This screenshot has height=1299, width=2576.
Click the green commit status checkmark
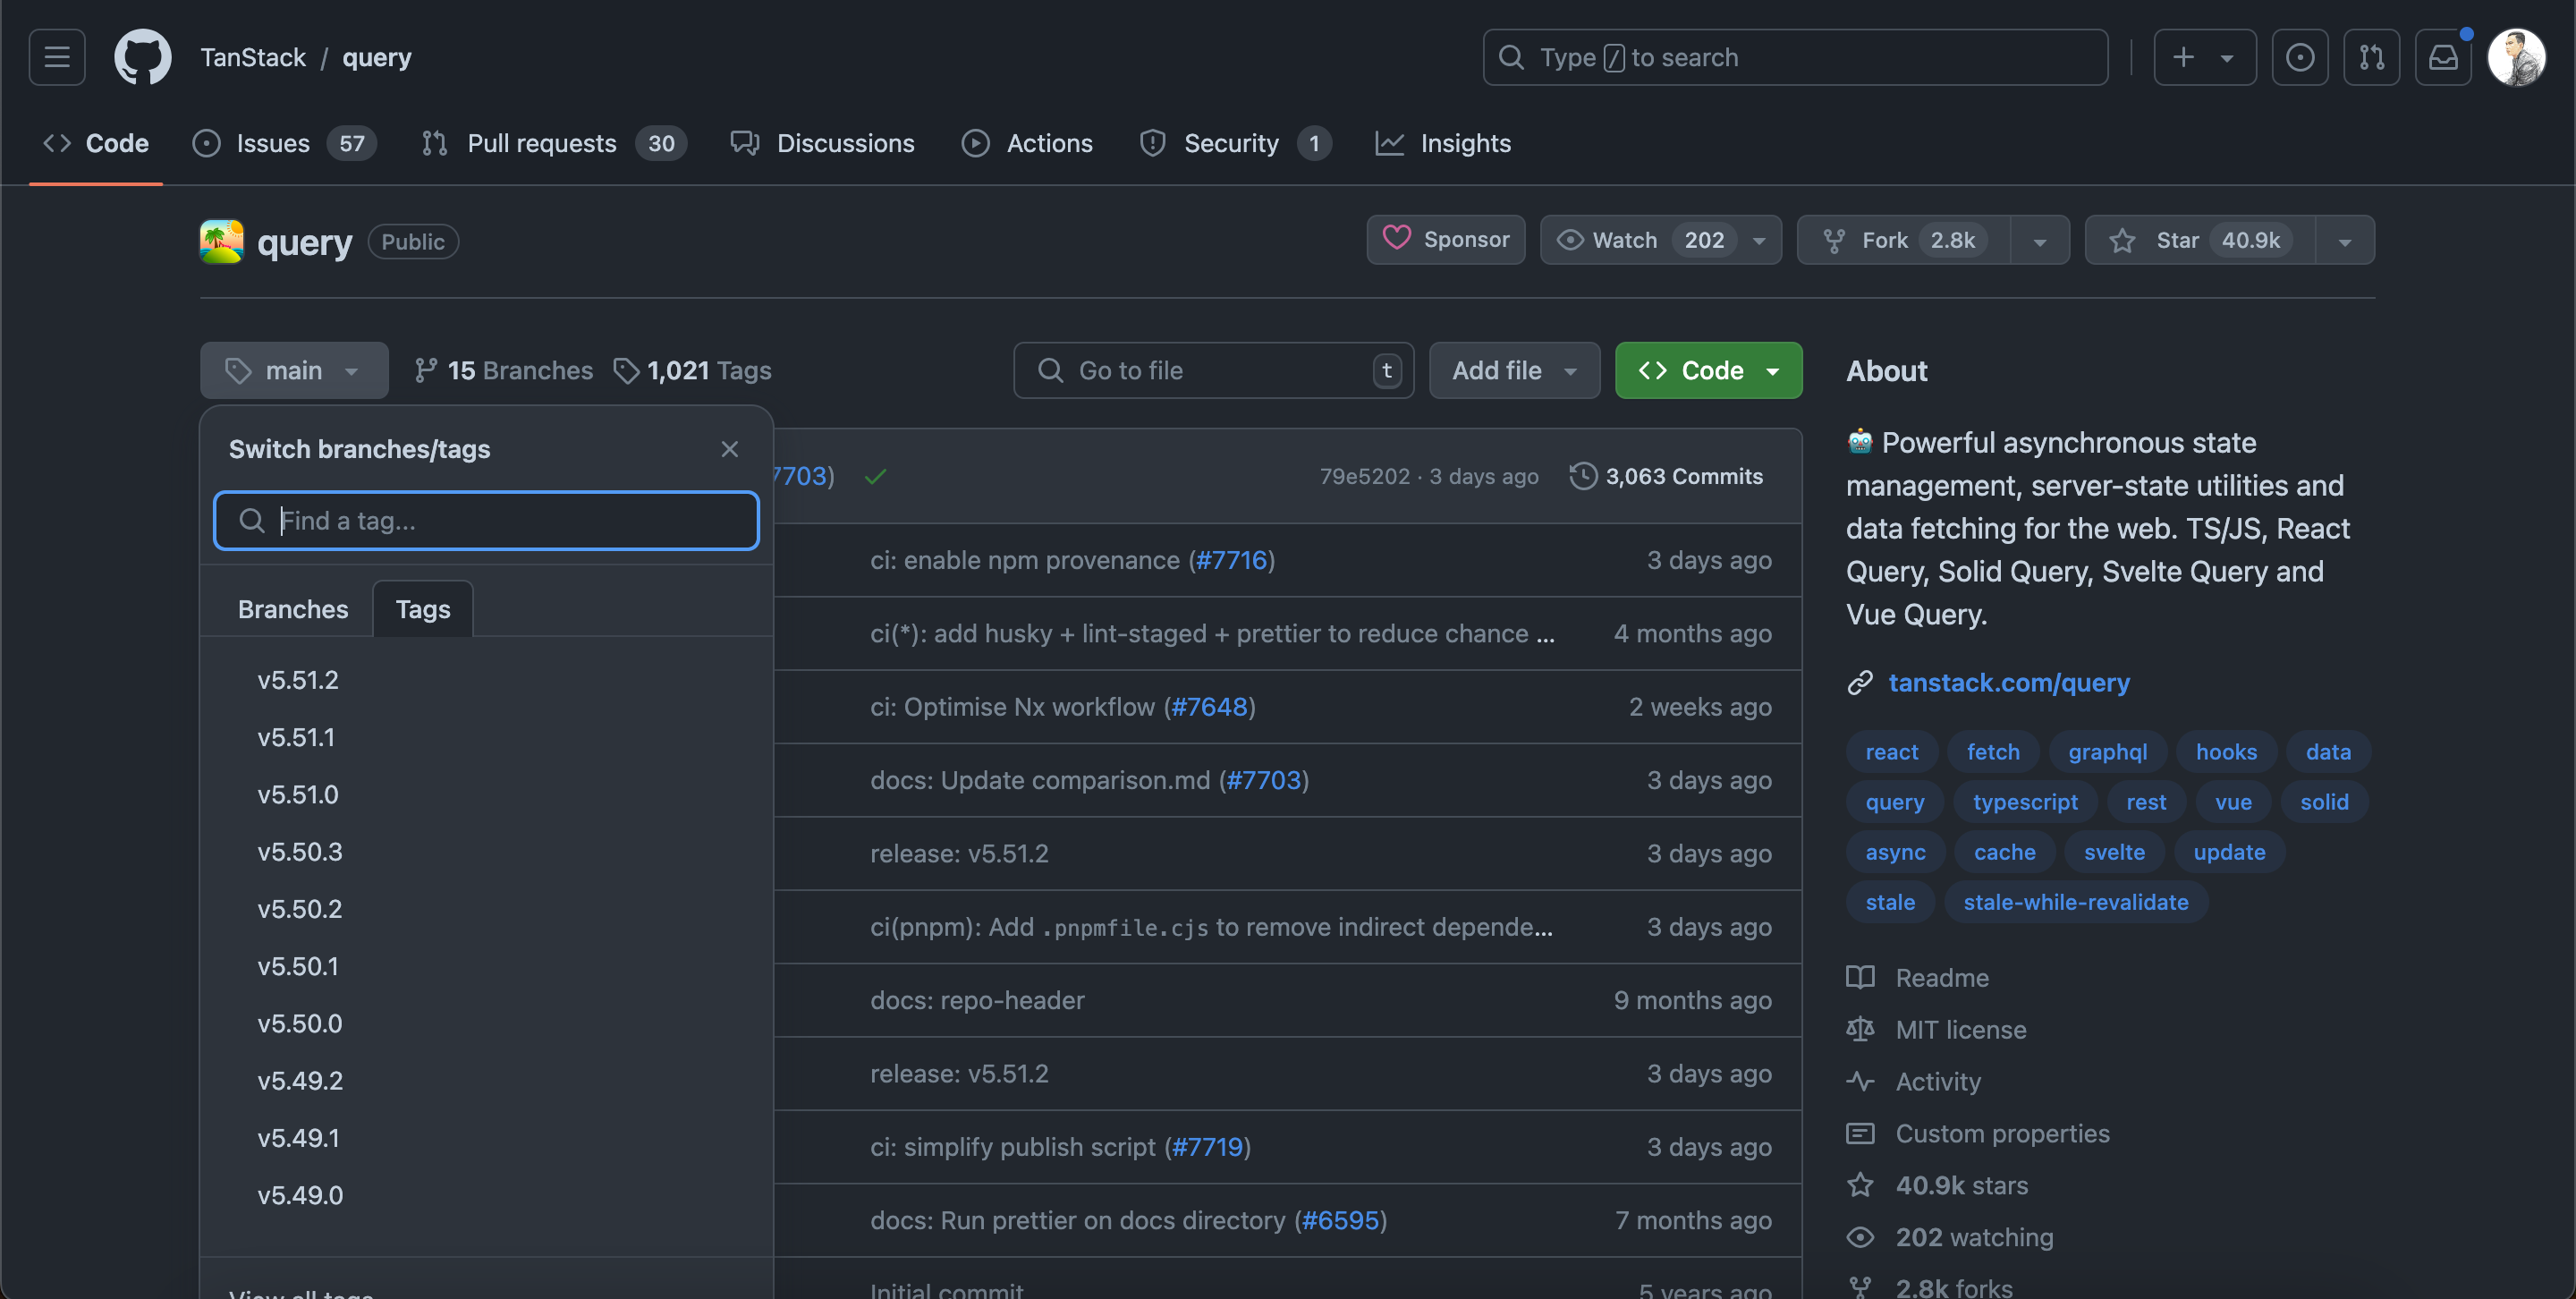tap(876, 477)
